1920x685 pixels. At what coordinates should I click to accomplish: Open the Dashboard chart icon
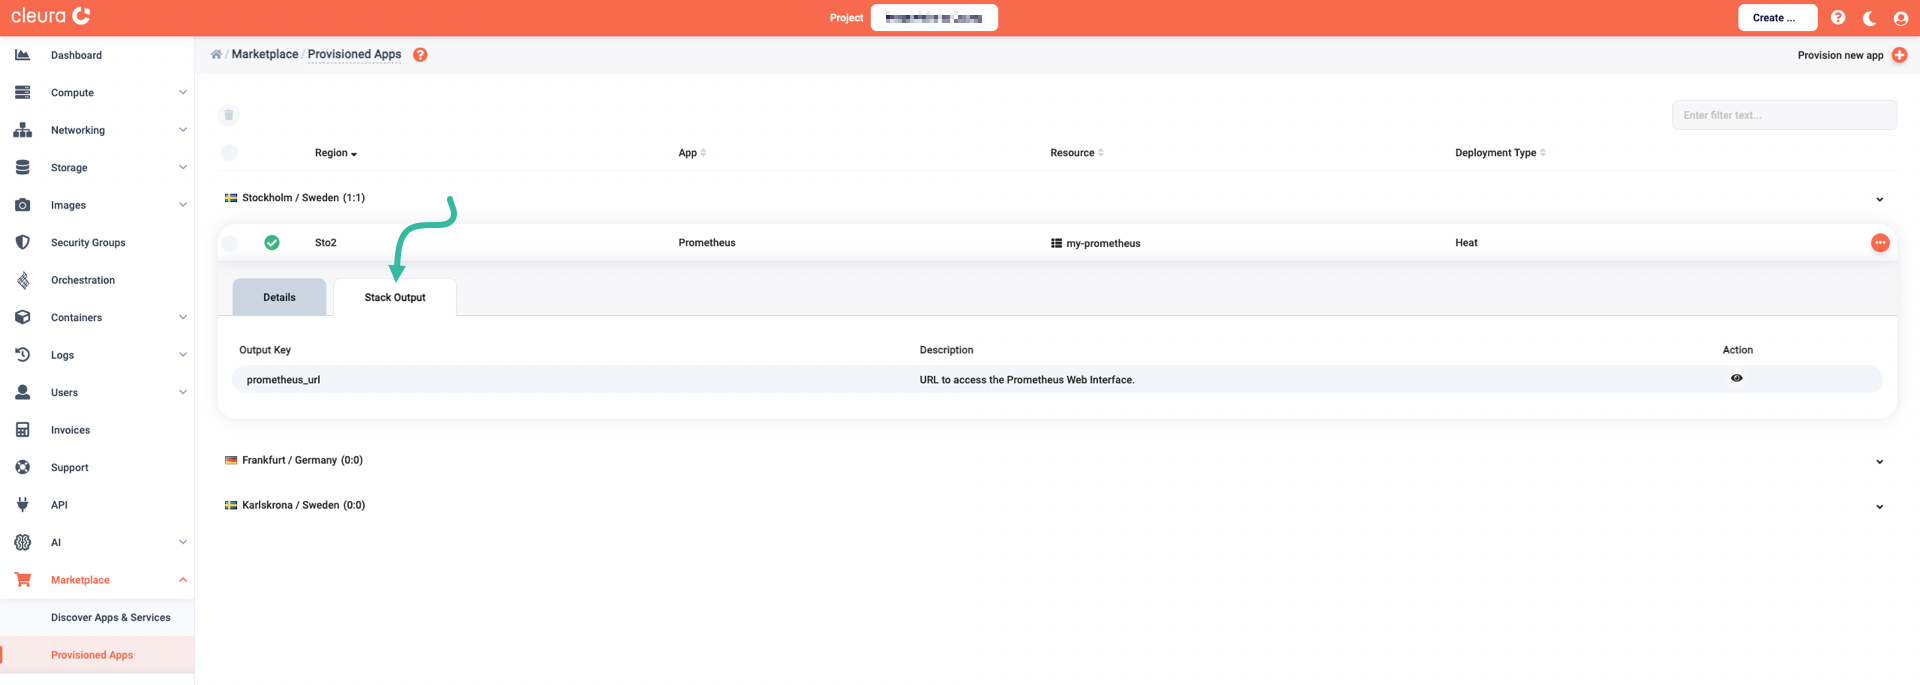tap(22, 55)
